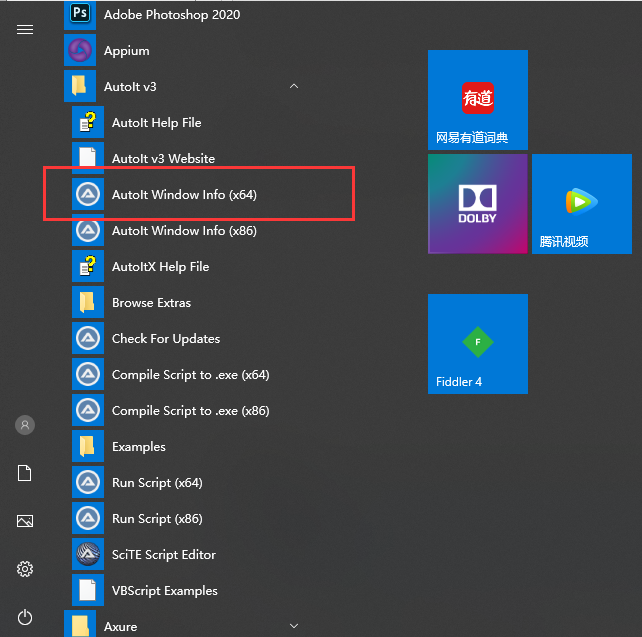Click the Run Script (x86) icon
This screenshot has width=642, height=637.
(88, 518)
